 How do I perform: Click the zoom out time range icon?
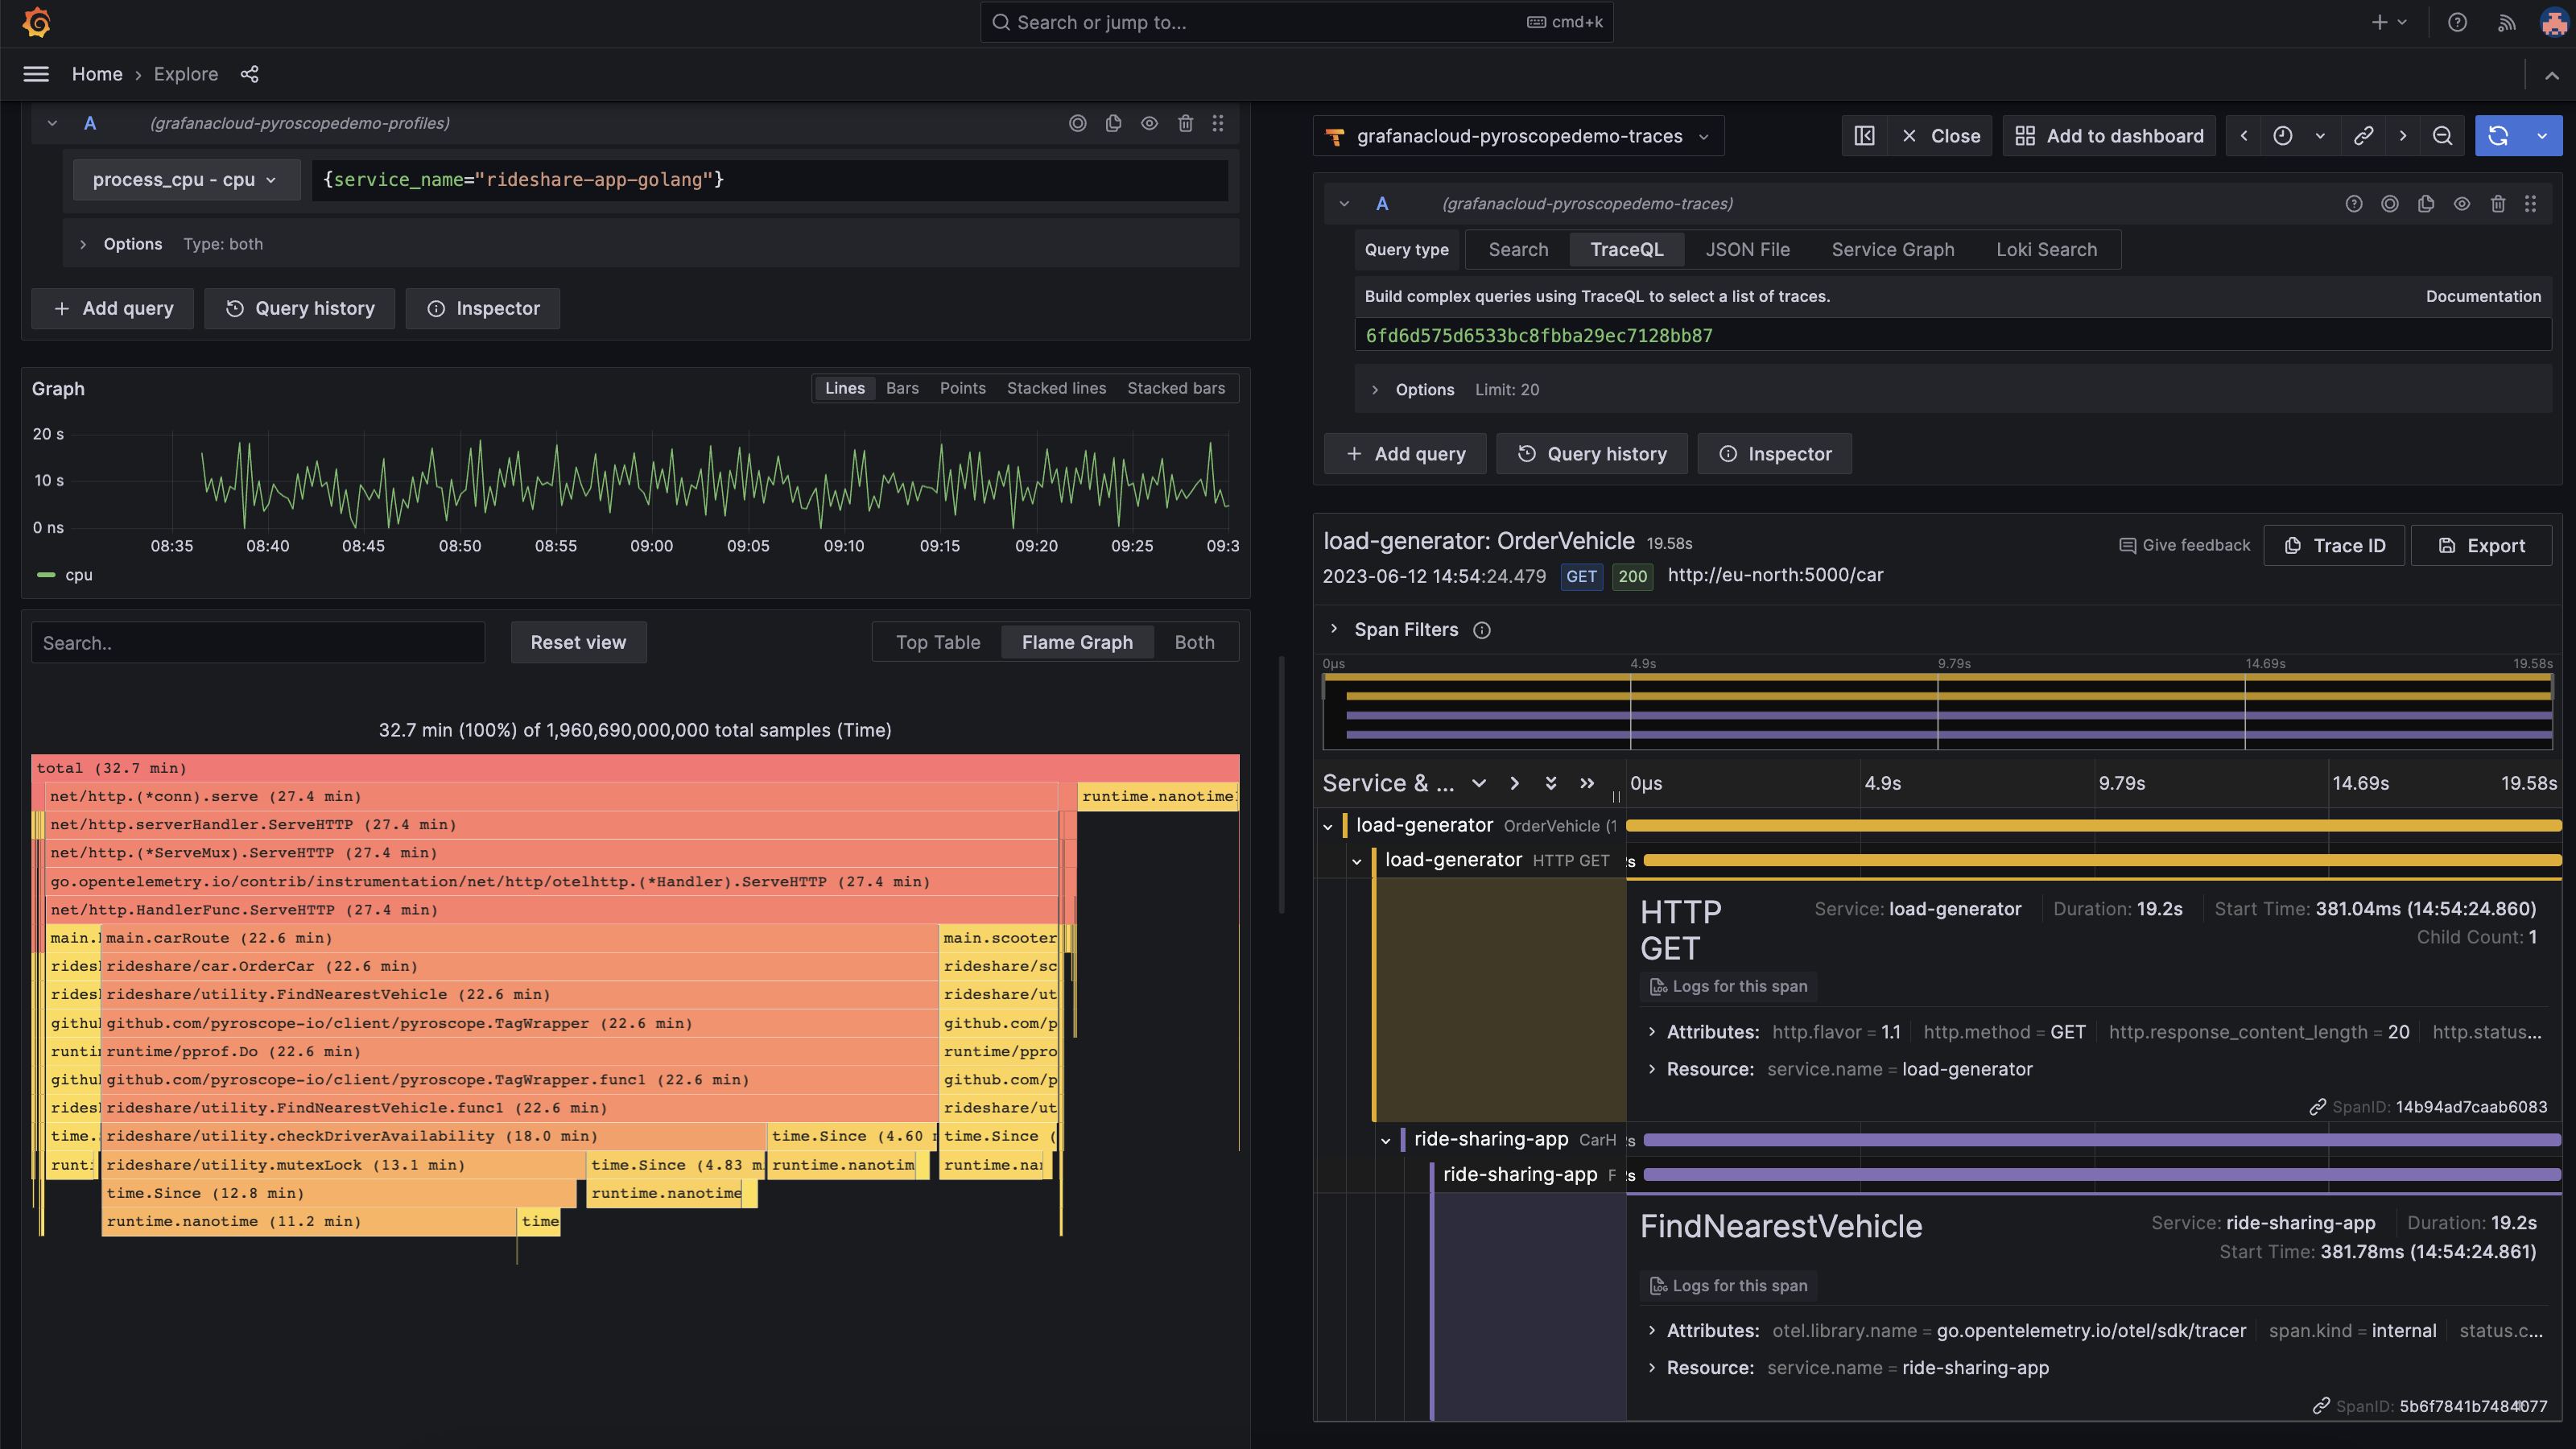pyautogui.click(x=2442, y=136)
